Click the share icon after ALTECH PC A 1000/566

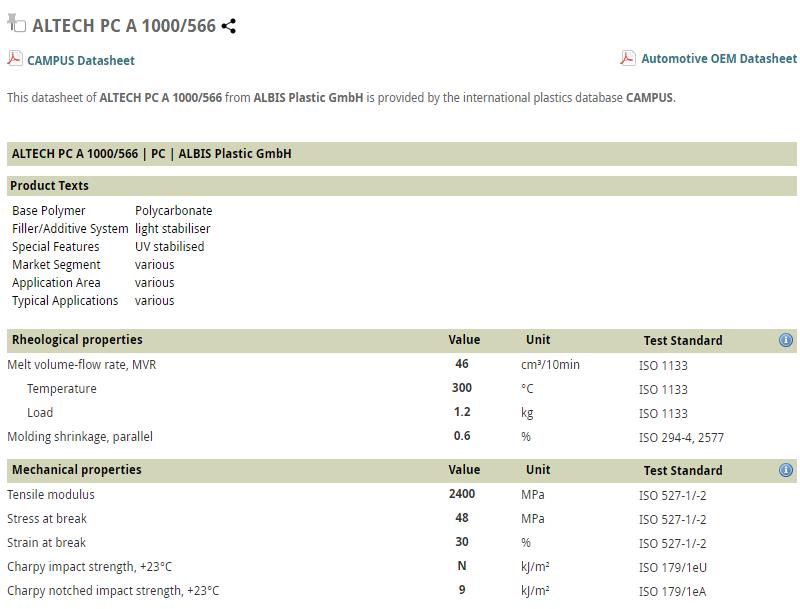tap(229, 26)
